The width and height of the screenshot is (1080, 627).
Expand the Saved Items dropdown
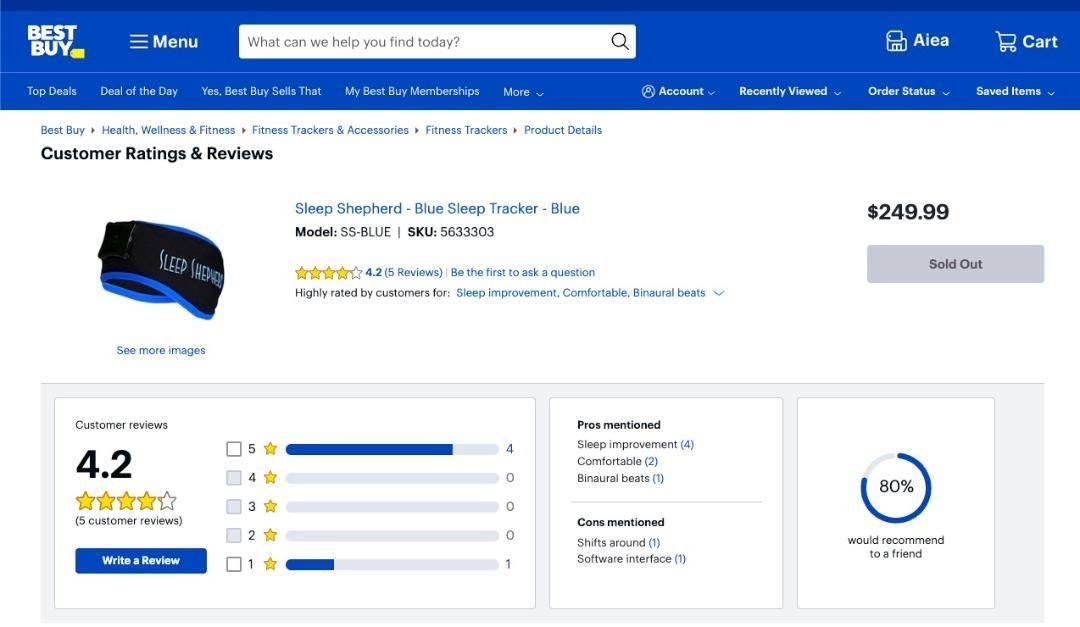point(1015,92)
